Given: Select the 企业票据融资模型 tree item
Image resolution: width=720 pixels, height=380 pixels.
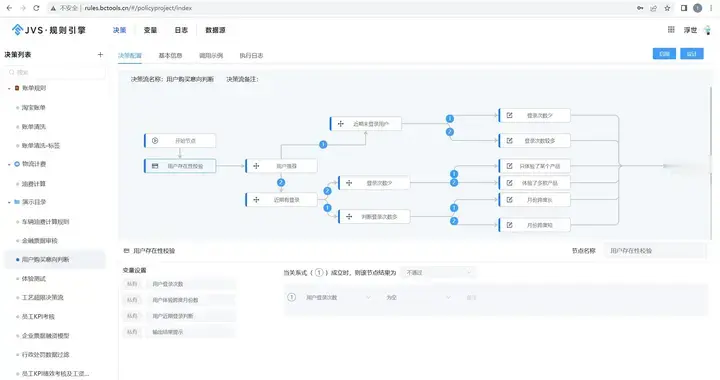Looking at the screenshot, I should point(45,335).
